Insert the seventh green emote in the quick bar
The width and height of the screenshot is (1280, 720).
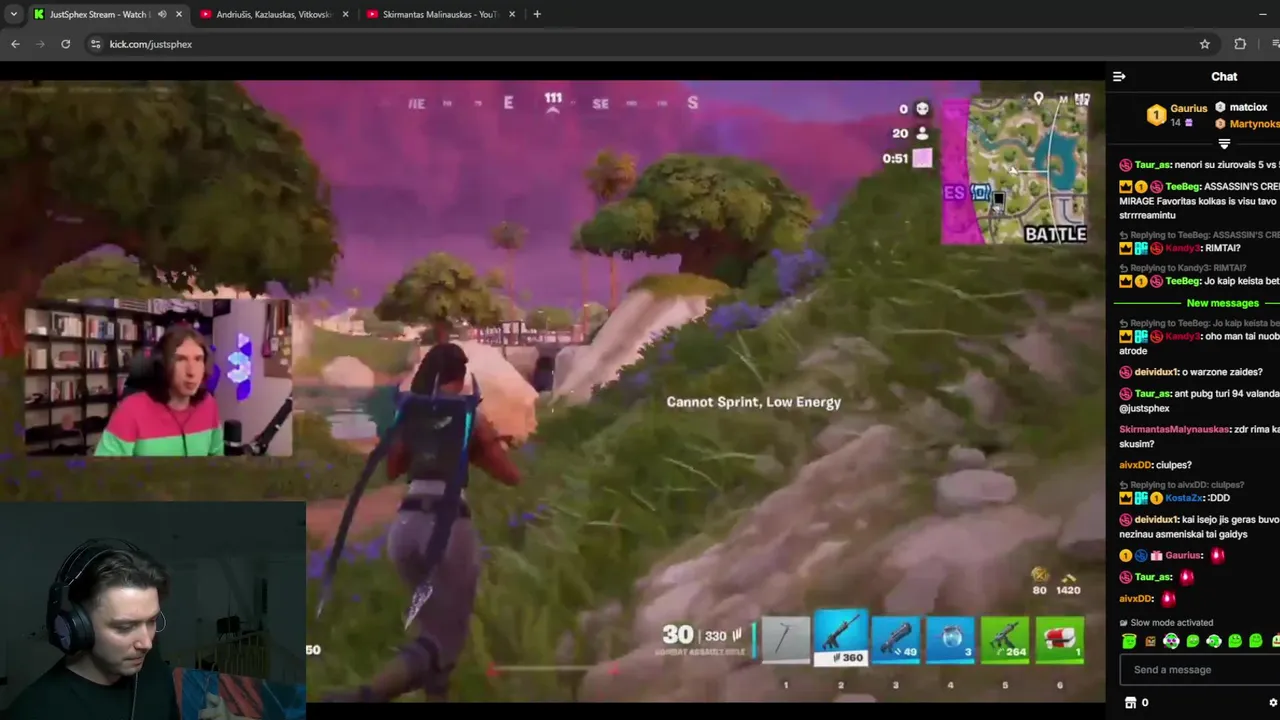click(1256, 641)
